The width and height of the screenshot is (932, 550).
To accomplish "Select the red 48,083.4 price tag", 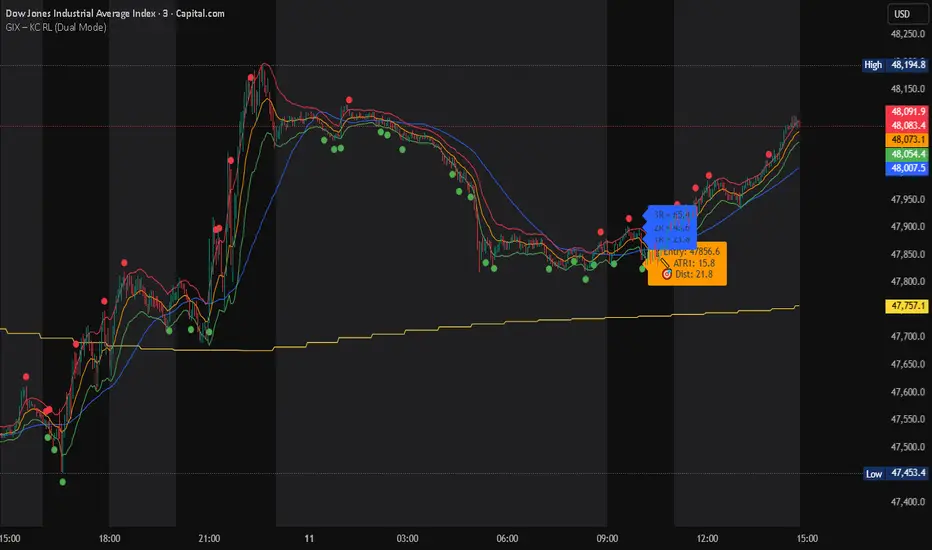I will pos(907,125).
